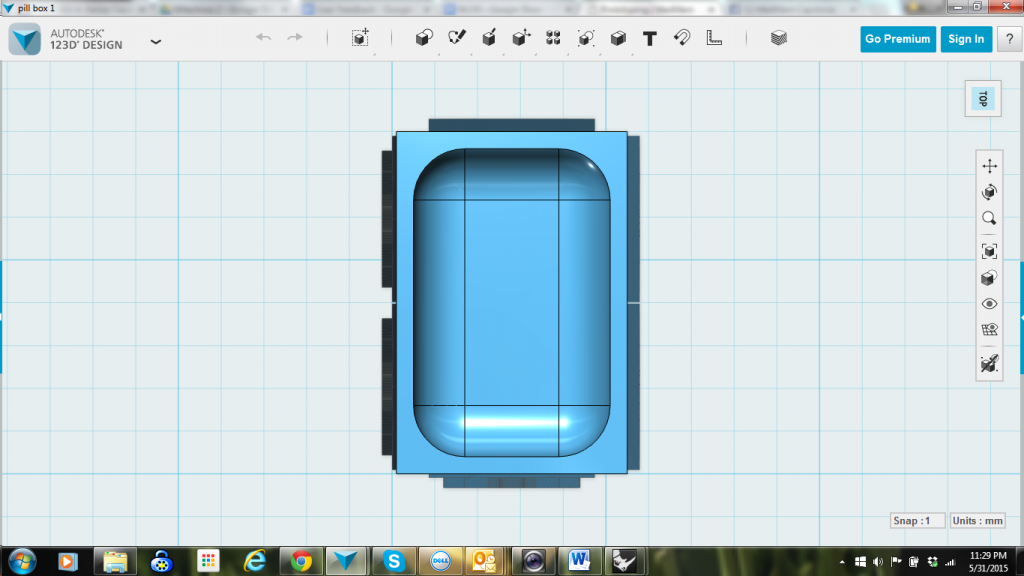Screen dimensions: 1024x576
Task: Select the Modify tool
Action: (521, 39)
